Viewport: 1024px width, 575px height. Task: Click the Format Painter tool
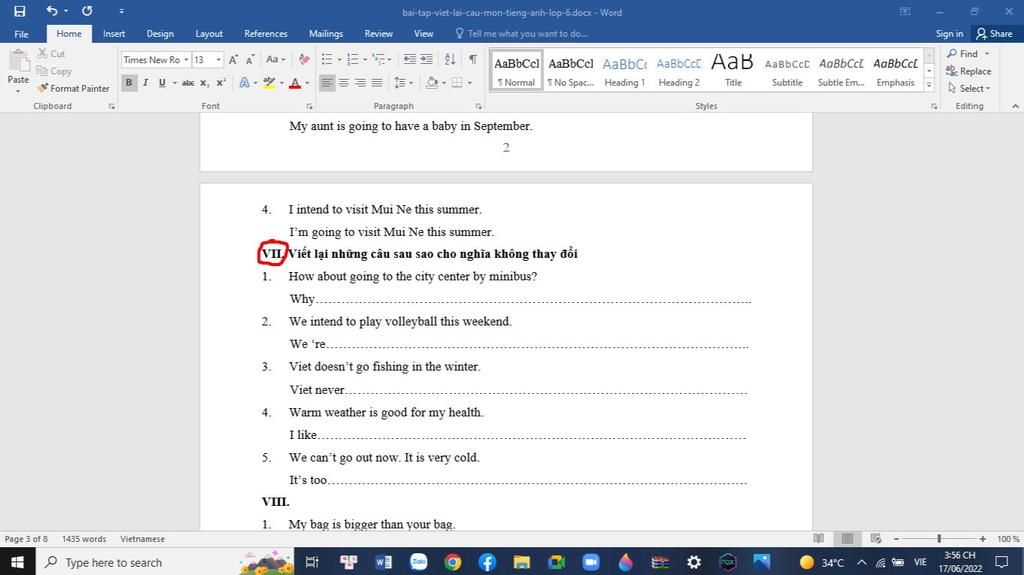(73, 88)
